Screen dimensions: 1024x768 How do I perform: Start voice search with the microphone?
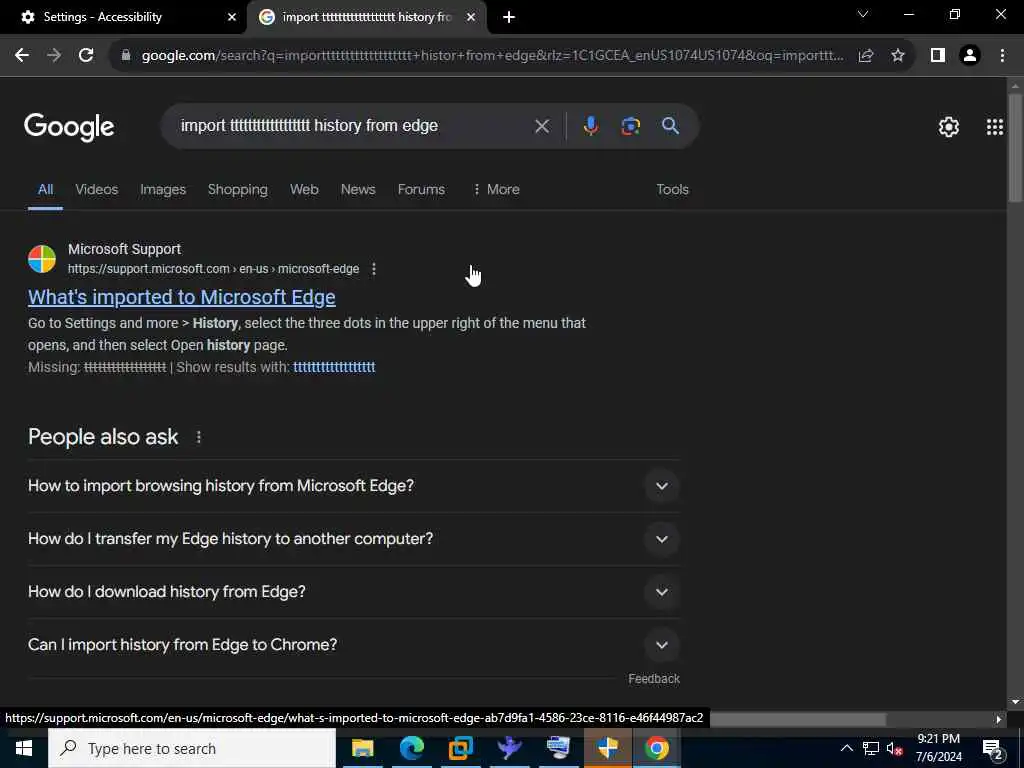[590, 126]
